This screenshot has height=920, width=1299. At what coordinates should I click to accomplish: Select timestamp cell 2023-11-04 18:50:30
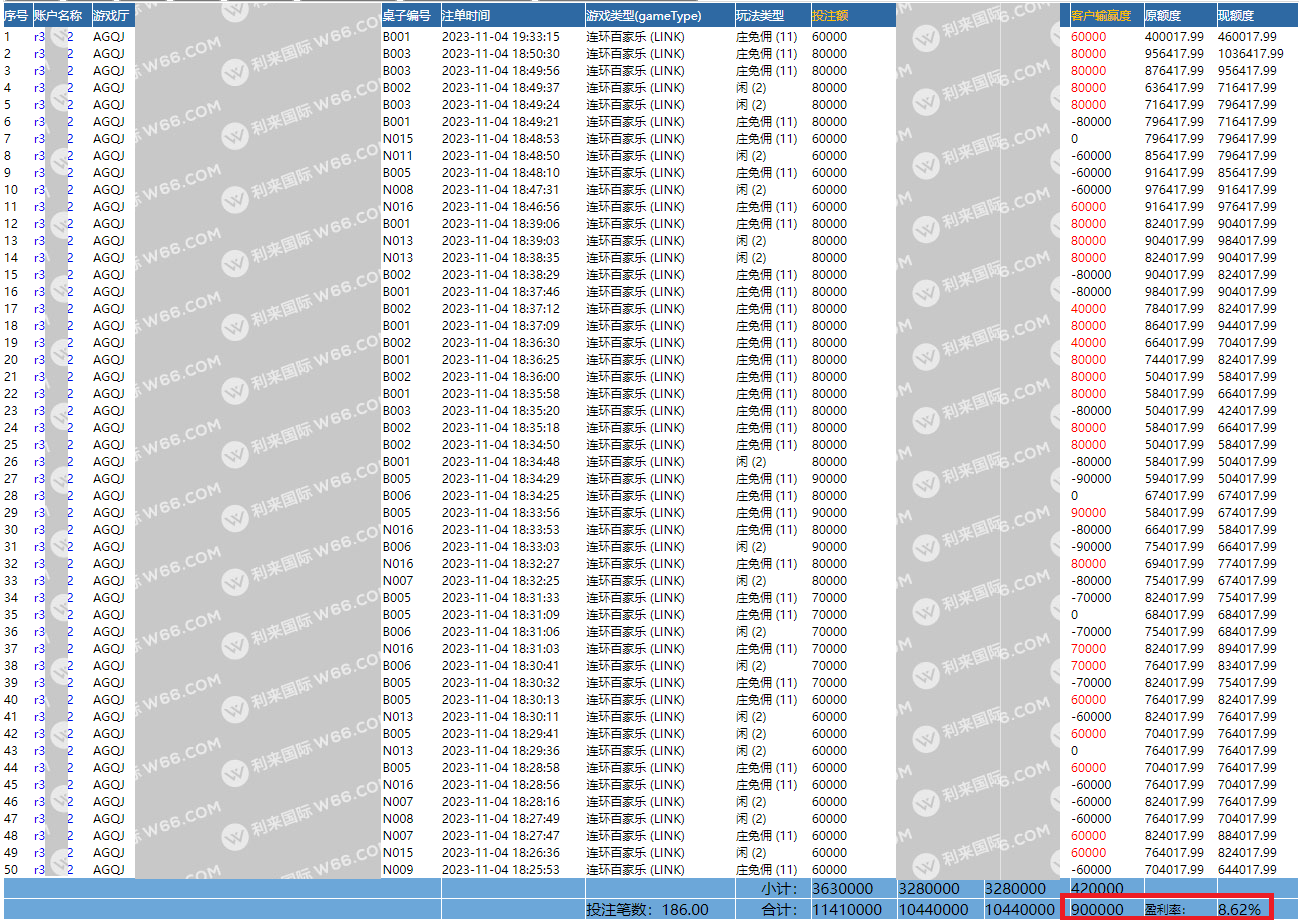click(x=501, y=54)
